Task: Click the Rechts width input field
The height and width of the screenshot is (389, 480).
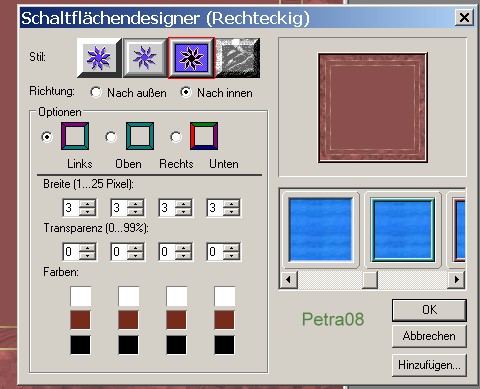Action: pos(167,208)
